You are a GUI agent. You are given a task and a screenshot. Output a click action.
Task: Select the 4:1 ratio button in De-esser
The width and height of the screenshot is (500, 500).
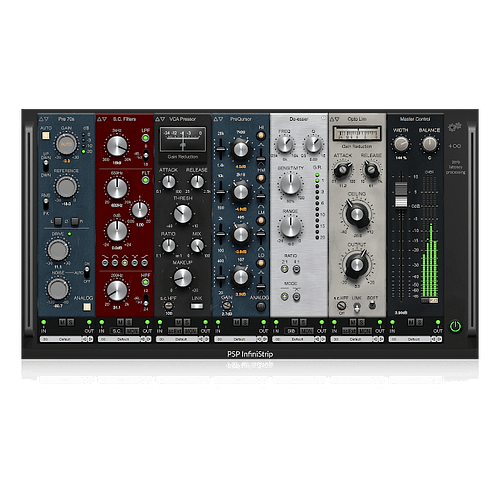pos(296,269)
